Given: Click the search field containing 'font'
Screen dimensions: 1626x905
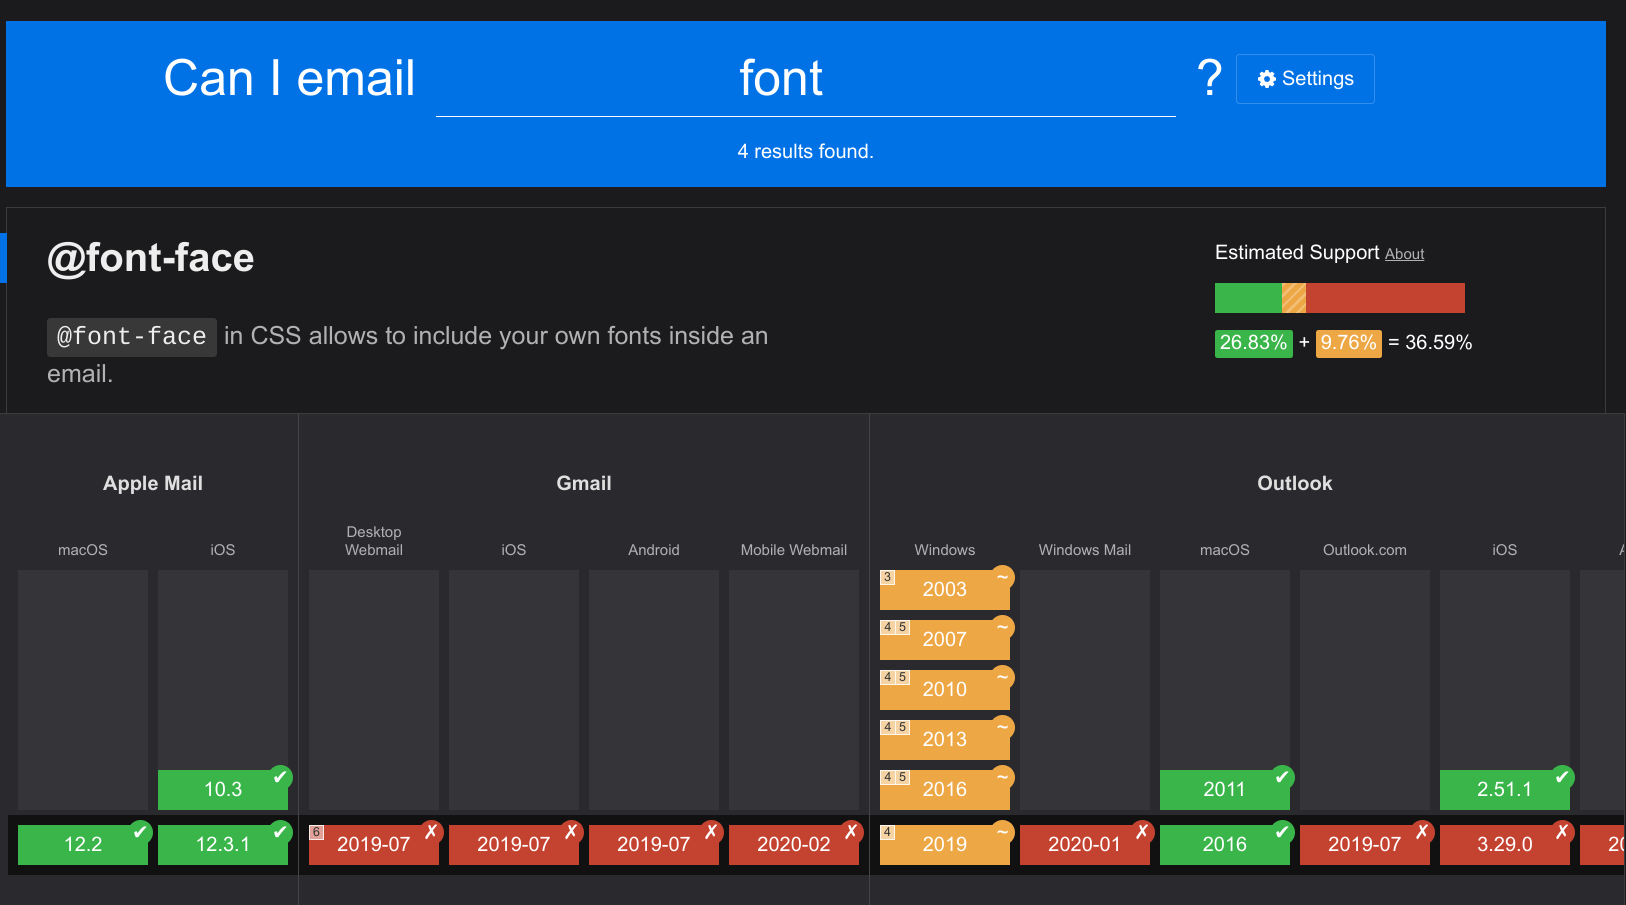Looking at the screenshot, I should tap(805, 79).
